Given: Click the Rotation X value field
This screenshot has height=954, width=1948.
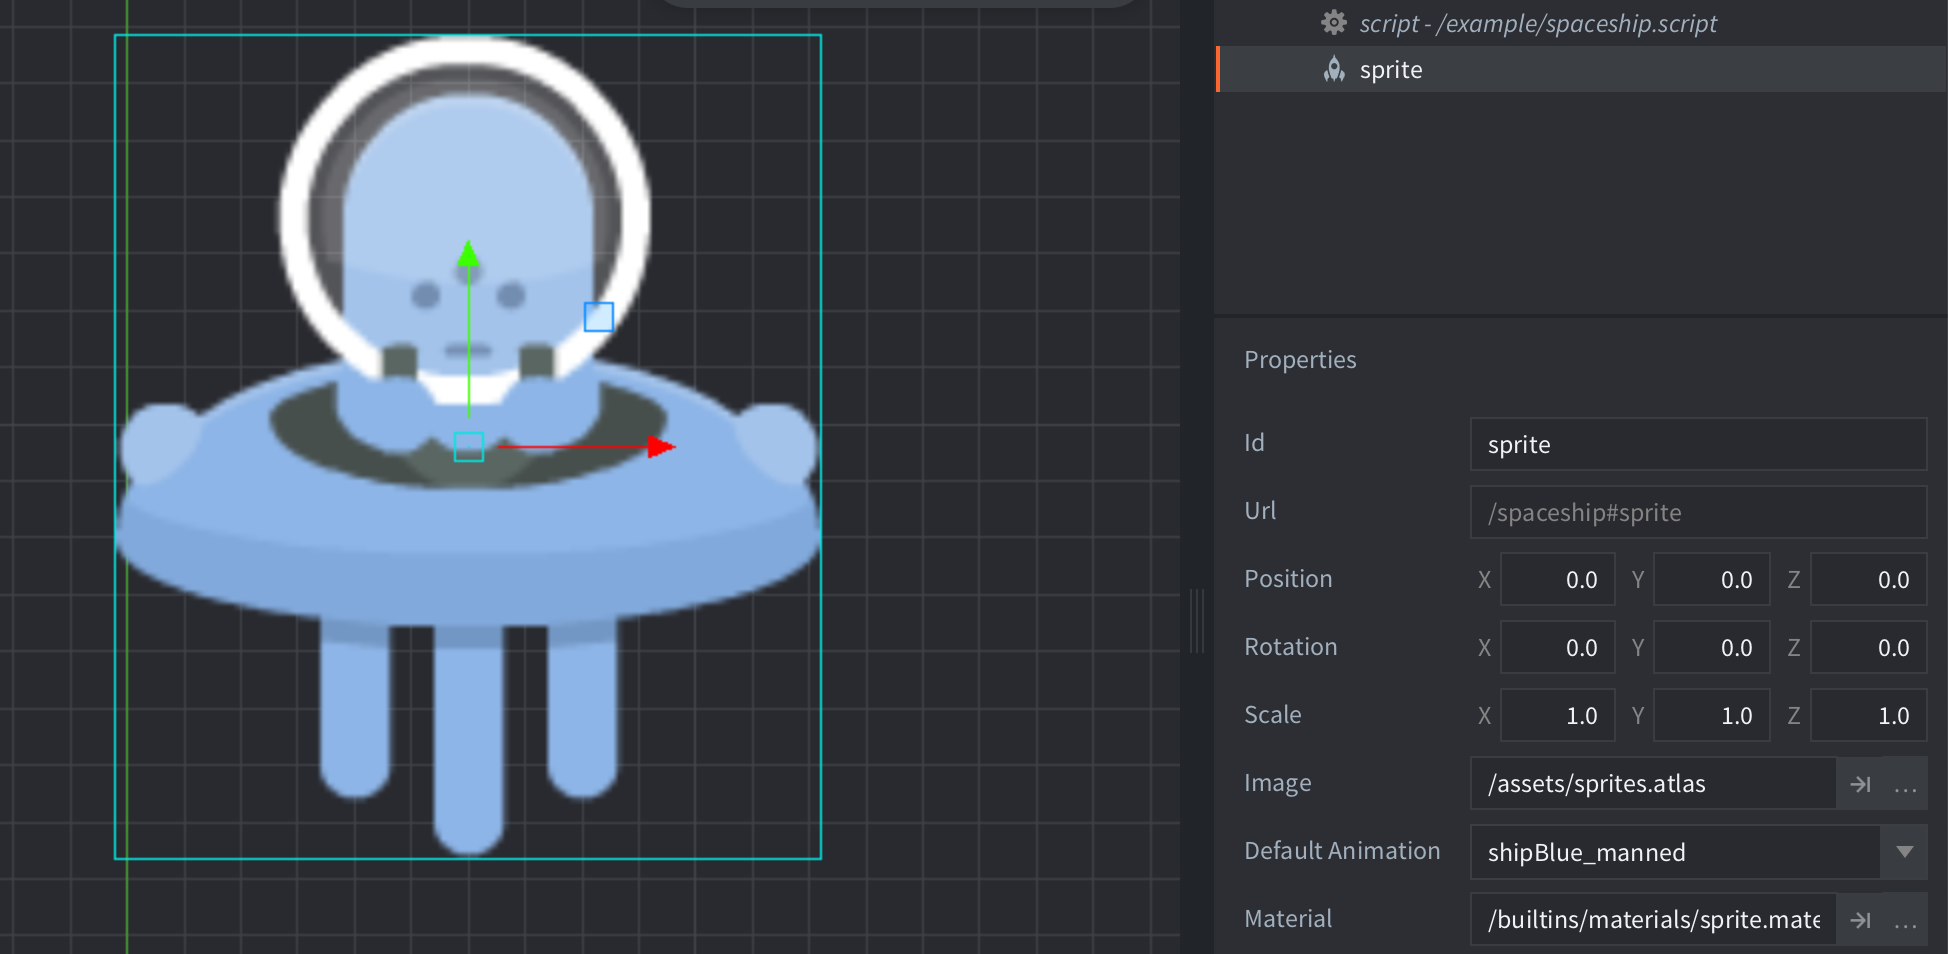Looking at the screenshot, I should [1557, 647].
